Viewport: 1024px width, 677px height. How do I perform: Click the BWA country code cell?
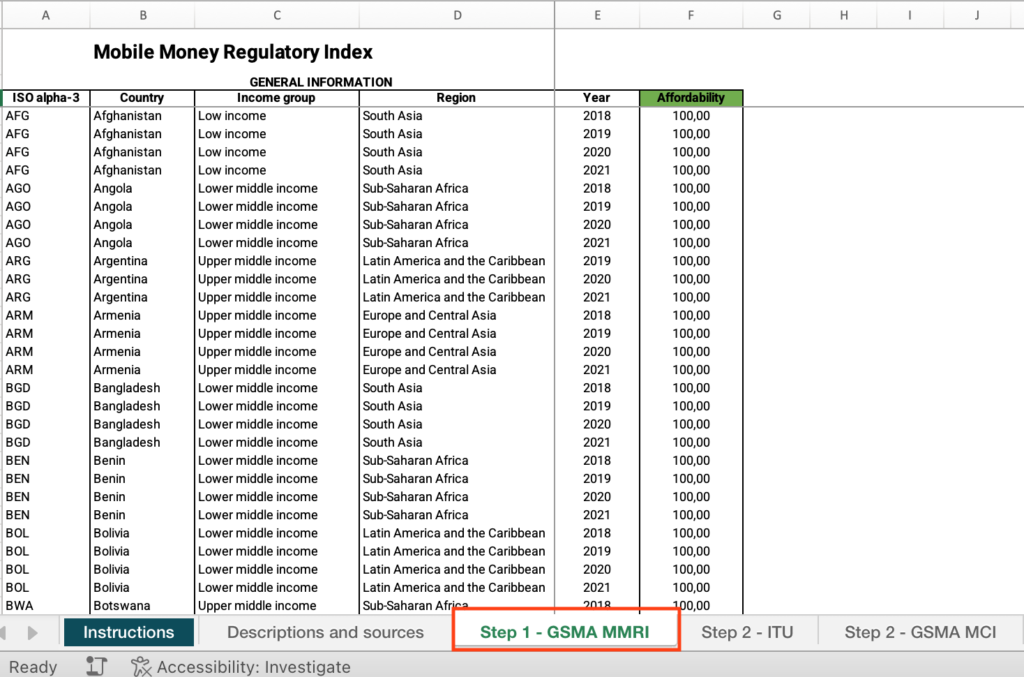[46, 605]
